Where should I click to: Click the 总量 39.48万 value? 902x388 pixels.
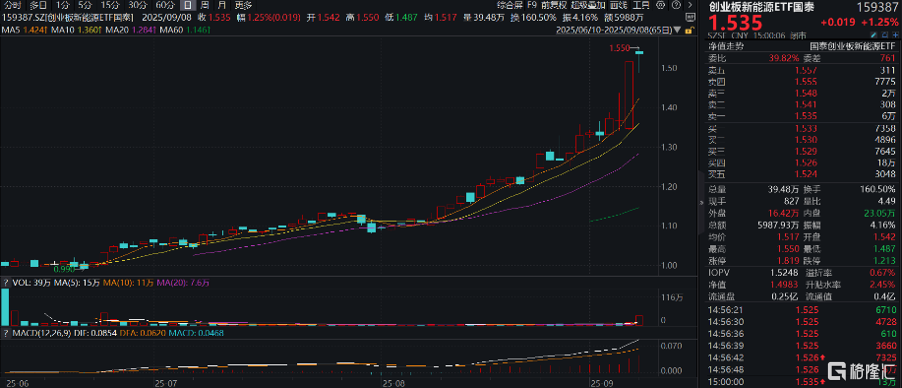pos(784,189)
